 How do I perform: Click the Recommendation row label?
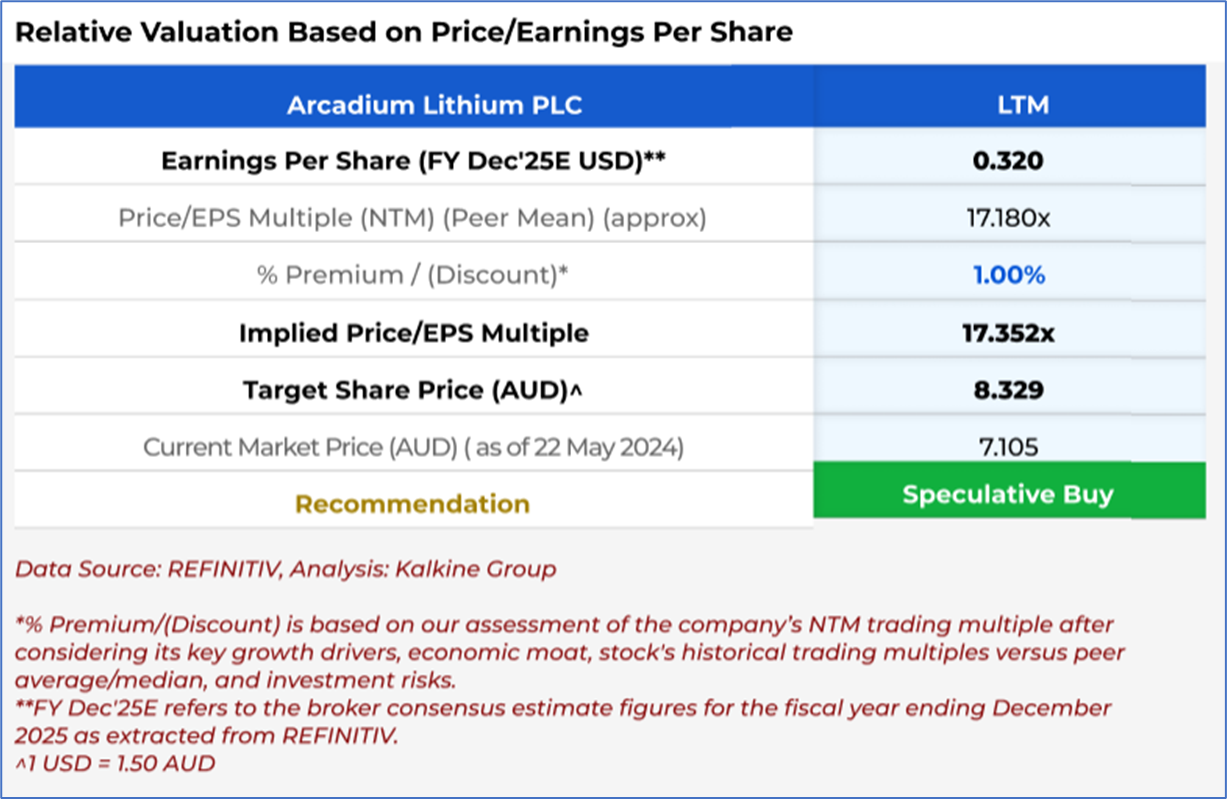coord(412,503)
